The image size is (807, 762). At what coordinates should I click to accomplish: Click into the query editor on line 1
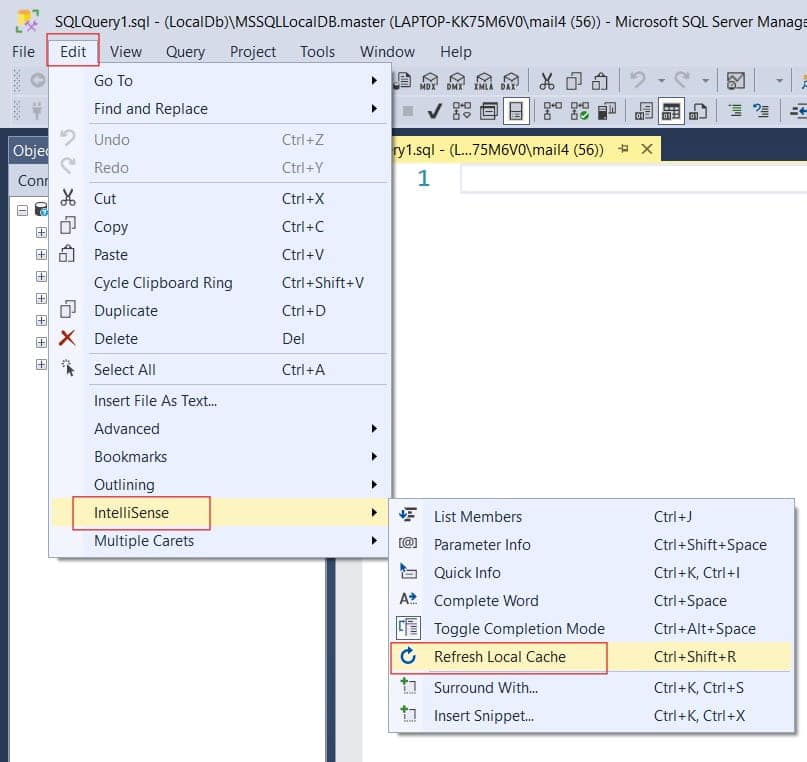[633, 179]
